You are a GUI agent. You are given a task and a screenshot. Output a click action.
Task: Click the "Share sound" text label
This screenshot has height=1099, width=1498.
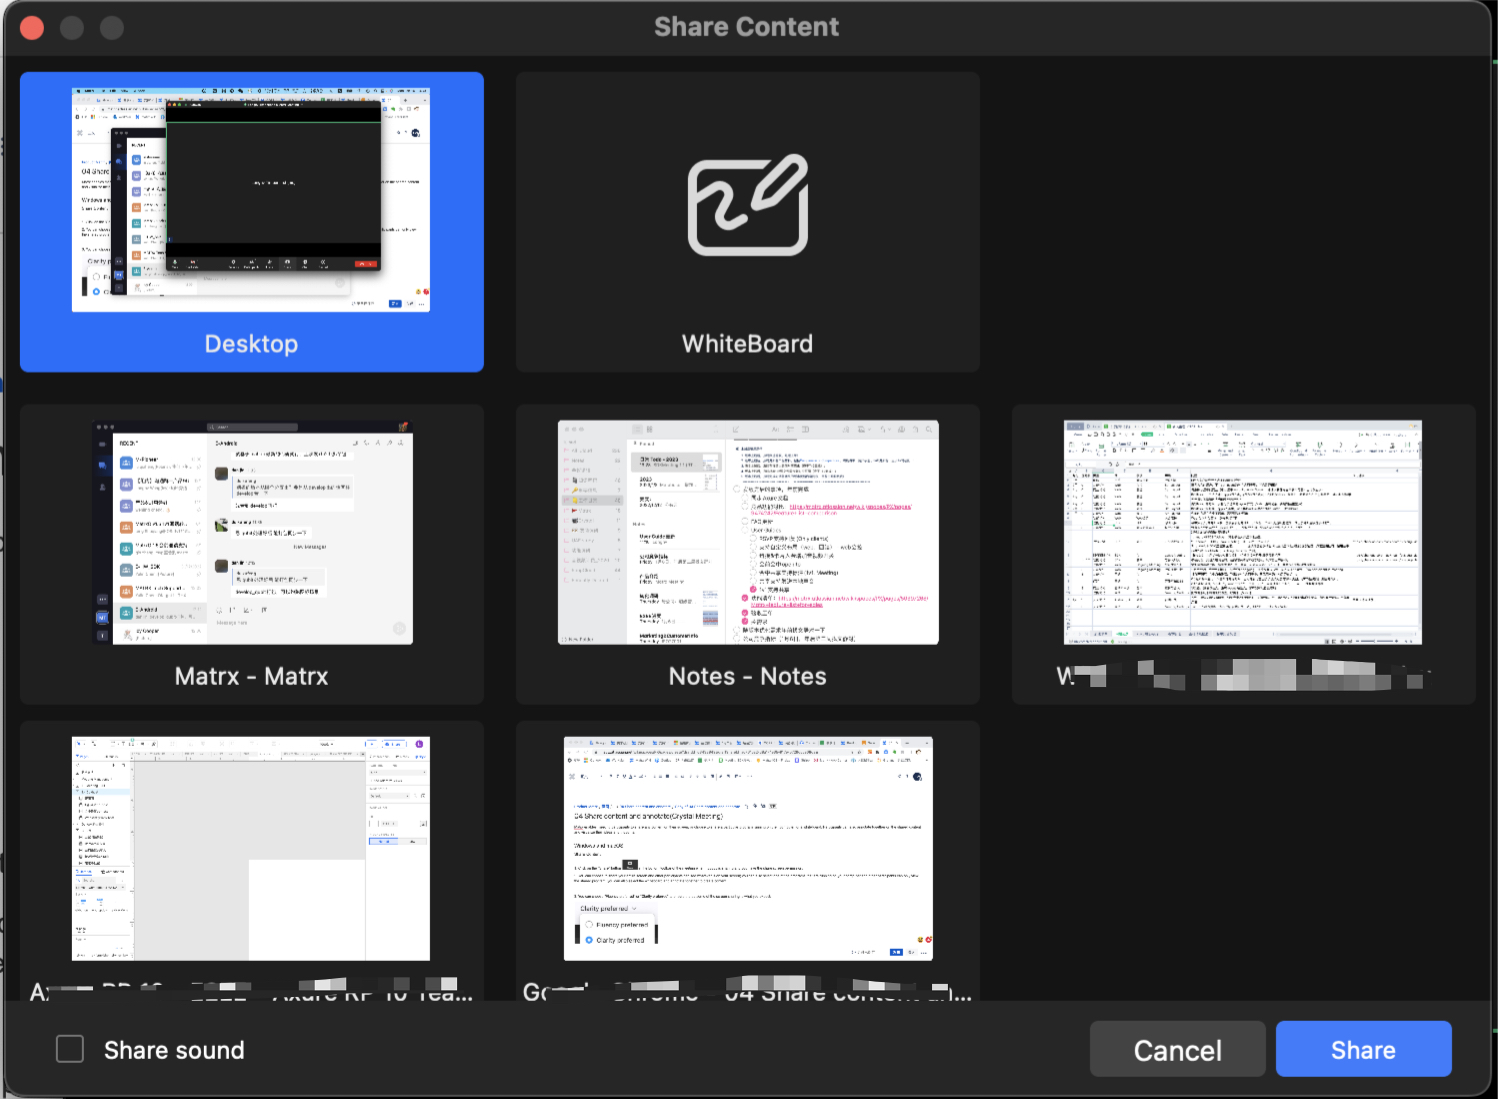tap(174, 1050)
